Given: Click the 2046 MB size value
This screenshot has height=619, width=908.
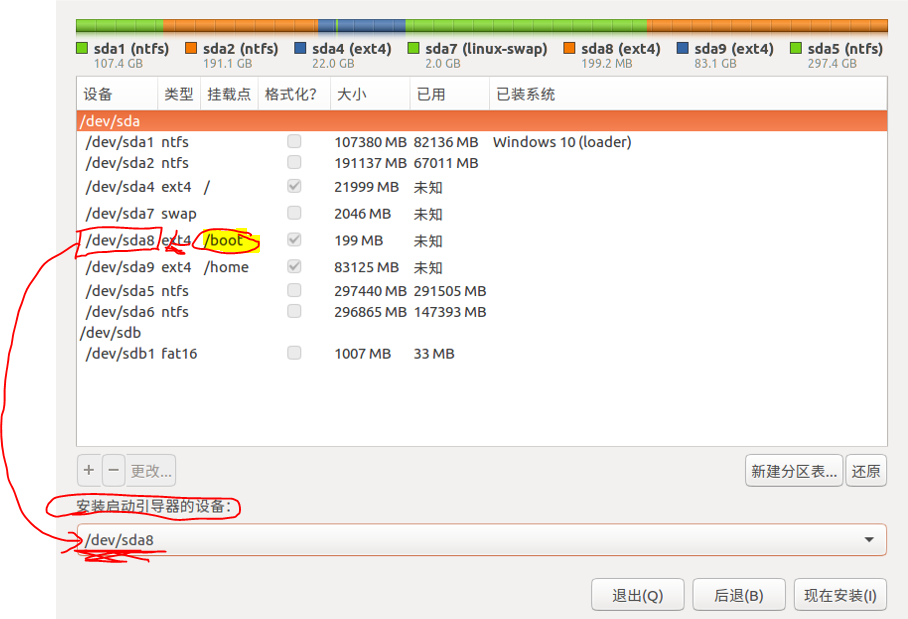Looking at the screenshot, I should tap(363, 214).
